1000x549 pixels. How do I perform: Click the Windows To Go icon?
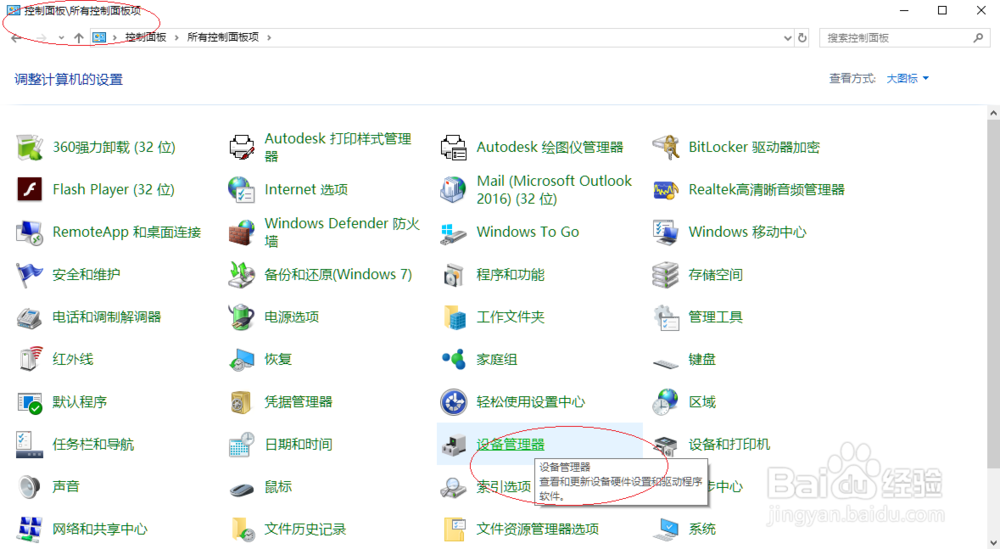(x=453, y=233)
